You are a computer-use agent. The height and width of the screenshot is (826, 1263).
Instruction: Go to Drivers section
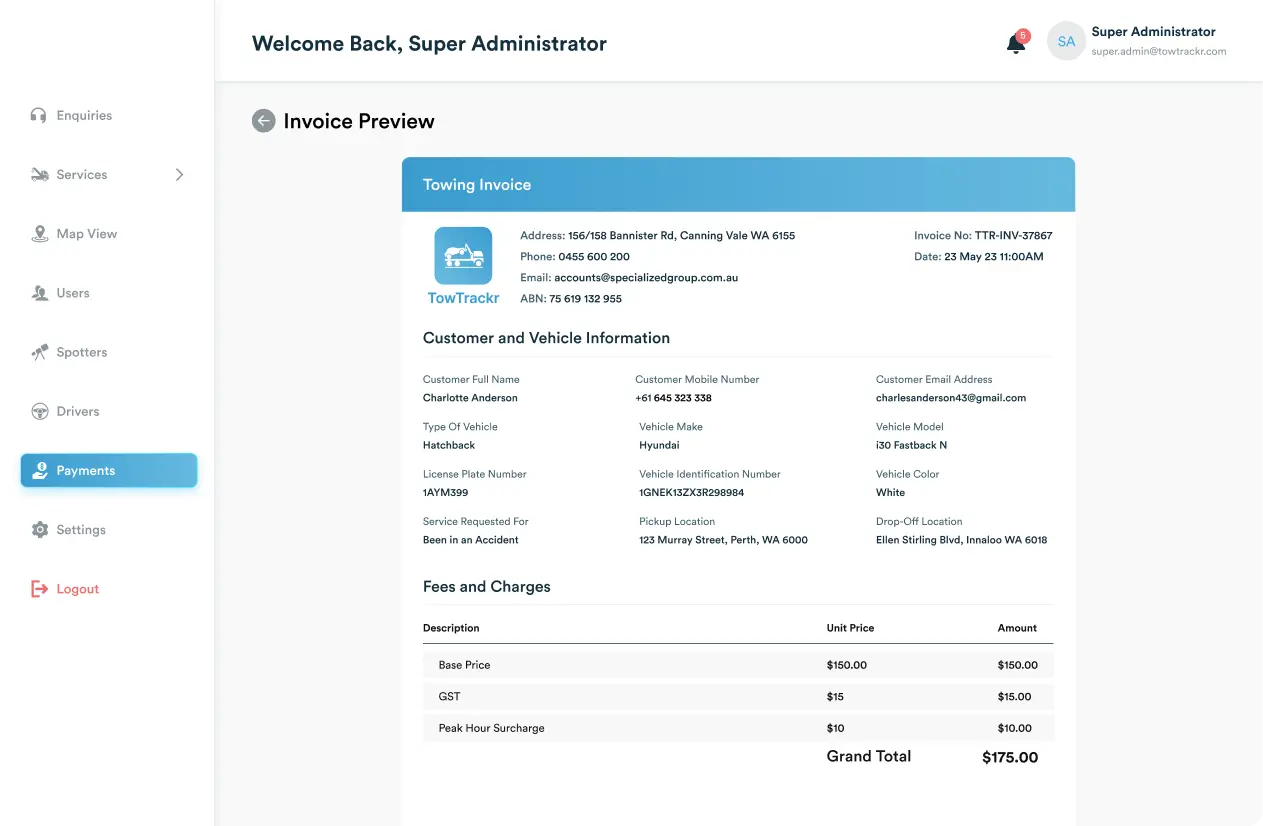click(x=78, y=411)
